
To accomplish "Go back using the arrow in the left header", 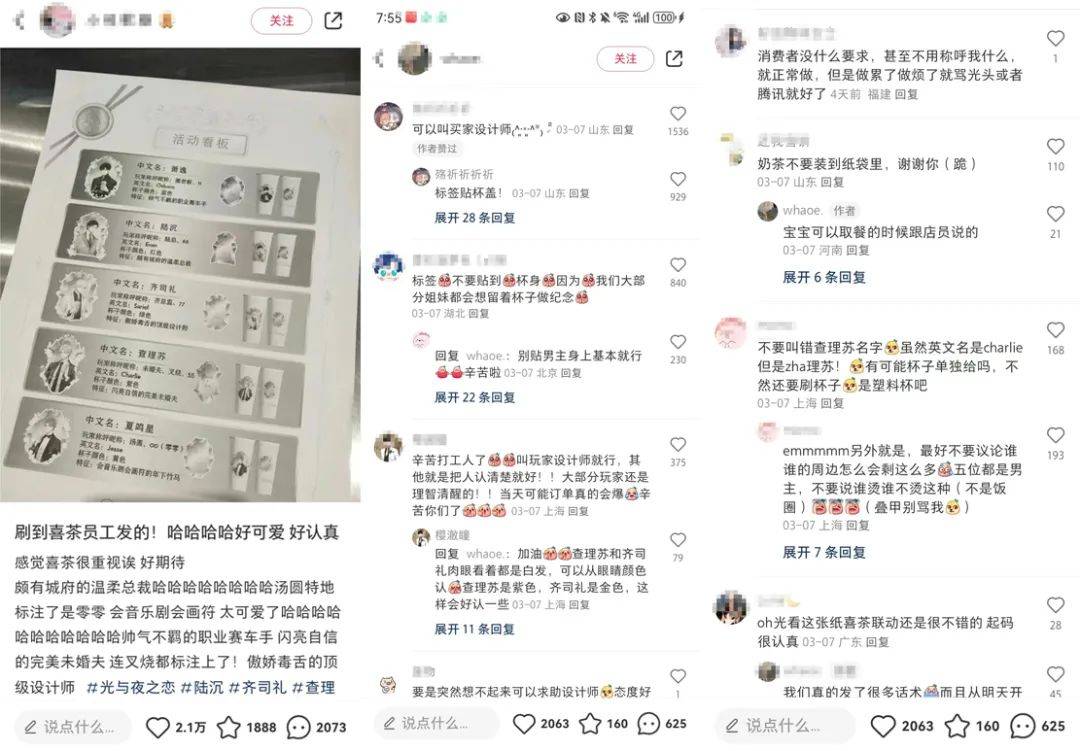I will (x=19, y=21).
